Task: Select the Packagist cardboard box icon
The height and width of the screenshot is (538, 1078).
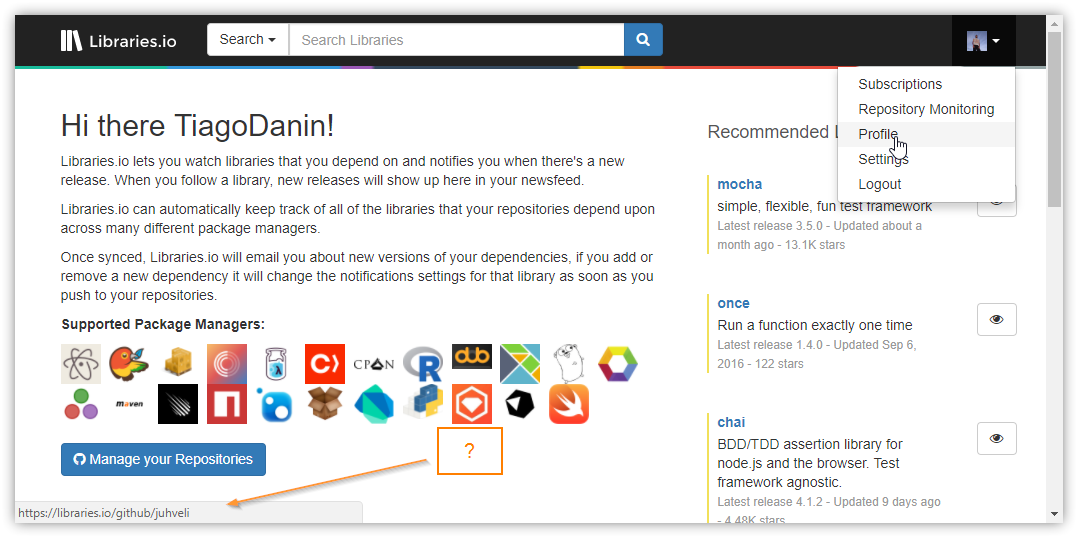Action: click(324, 404)
